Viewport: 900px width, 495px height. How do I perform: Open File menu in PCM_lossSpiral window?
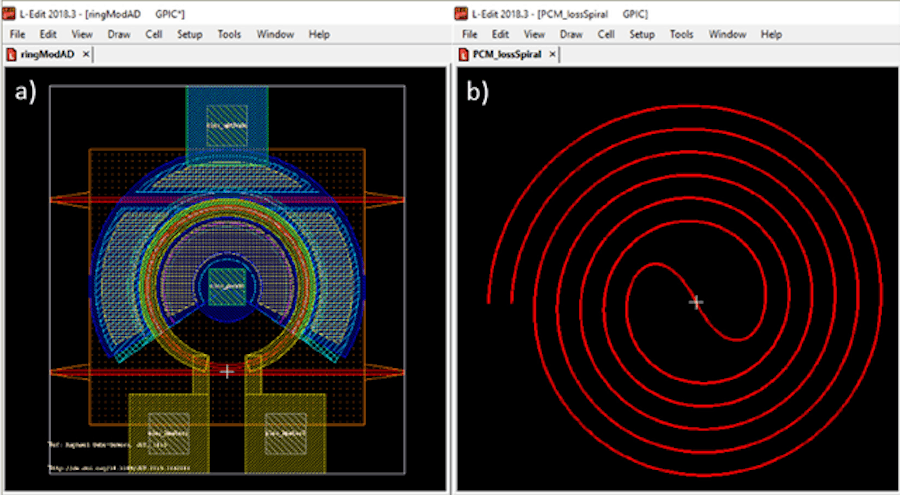(470, 34)
